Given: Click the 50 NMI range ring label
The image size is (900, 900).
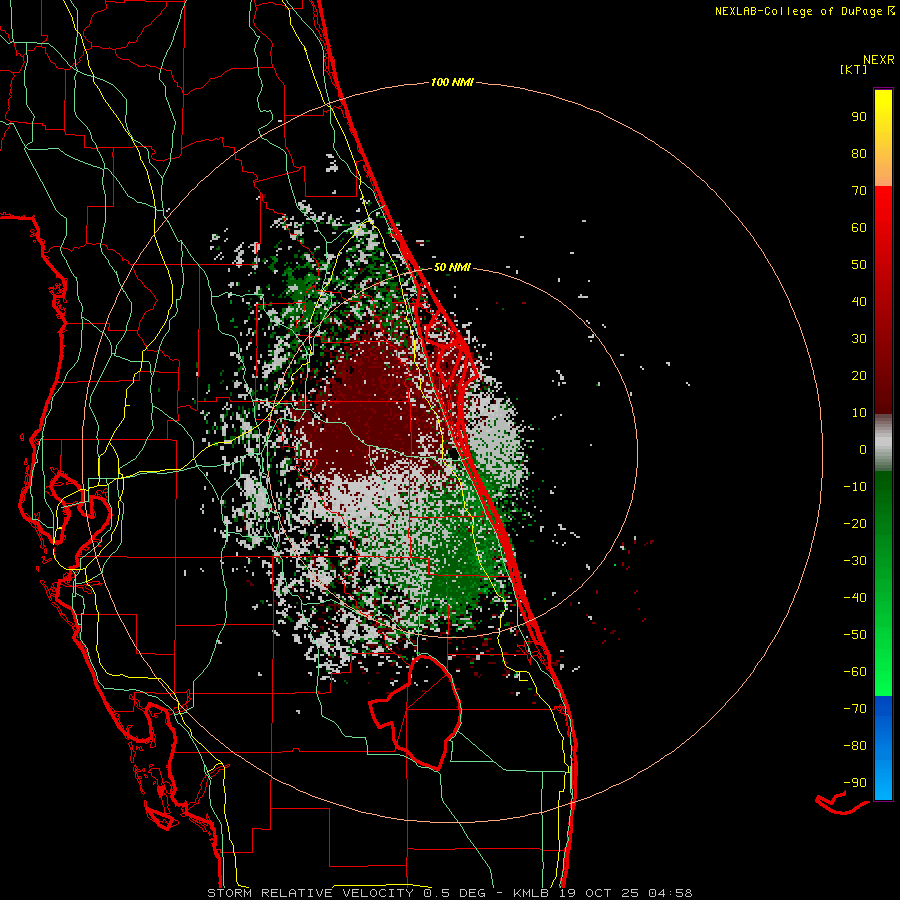Looking at the screenshot, I should (x=452, y=267).
